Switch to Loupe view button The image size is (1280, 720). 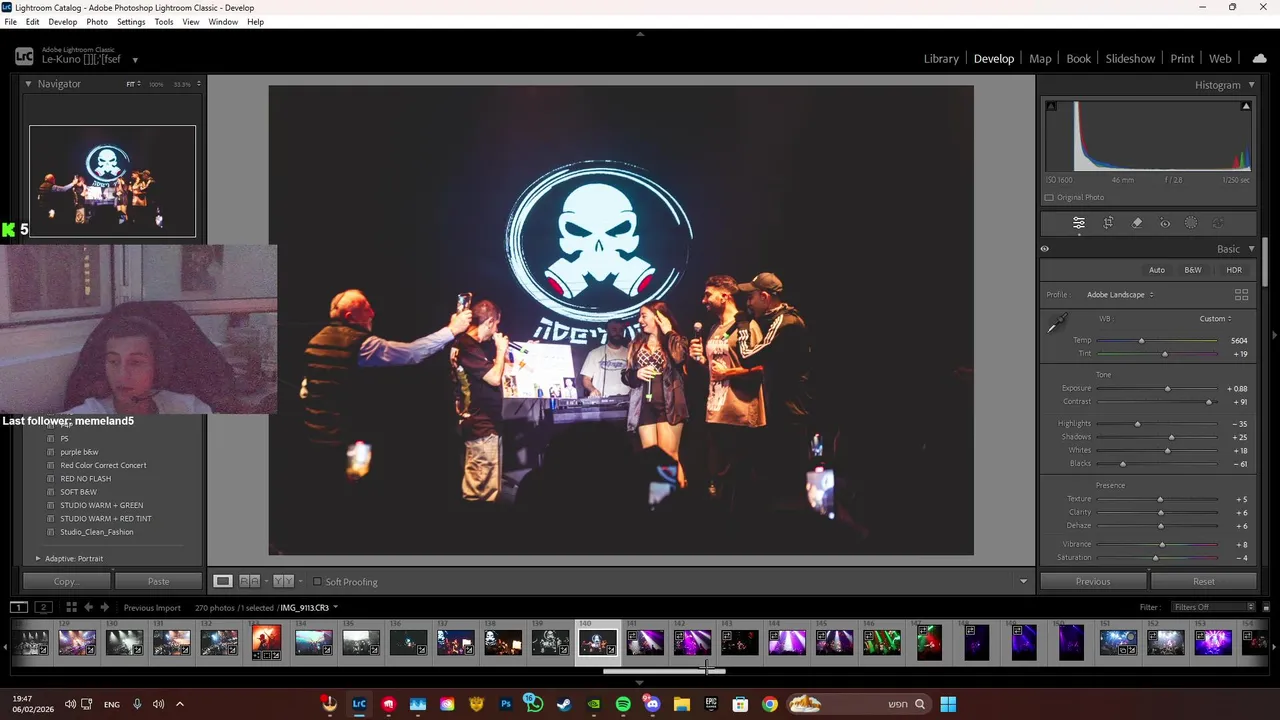pyautogui.click(x=223, y=581)
